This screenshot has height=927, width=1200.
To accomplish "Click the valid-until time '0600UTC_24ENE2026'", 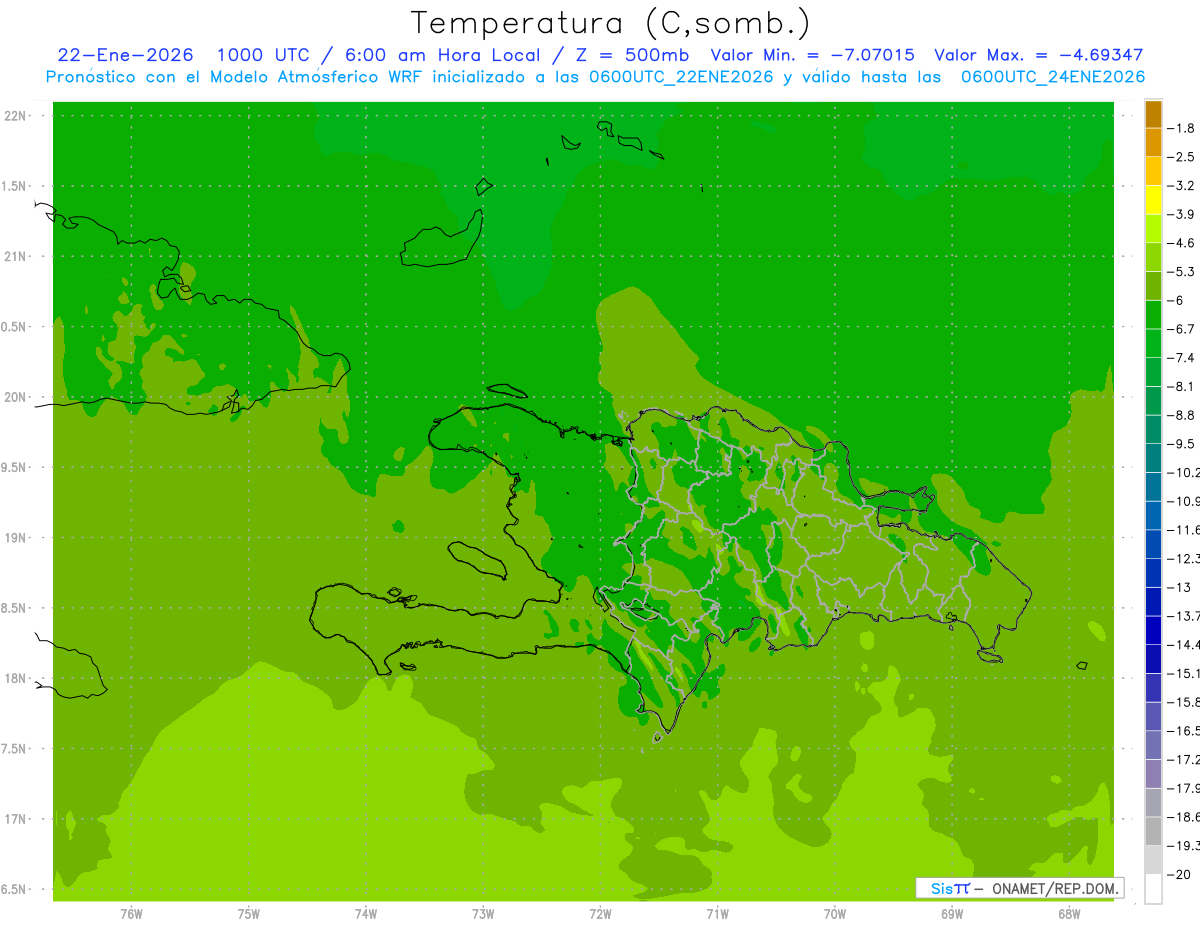I will 1052,76.
